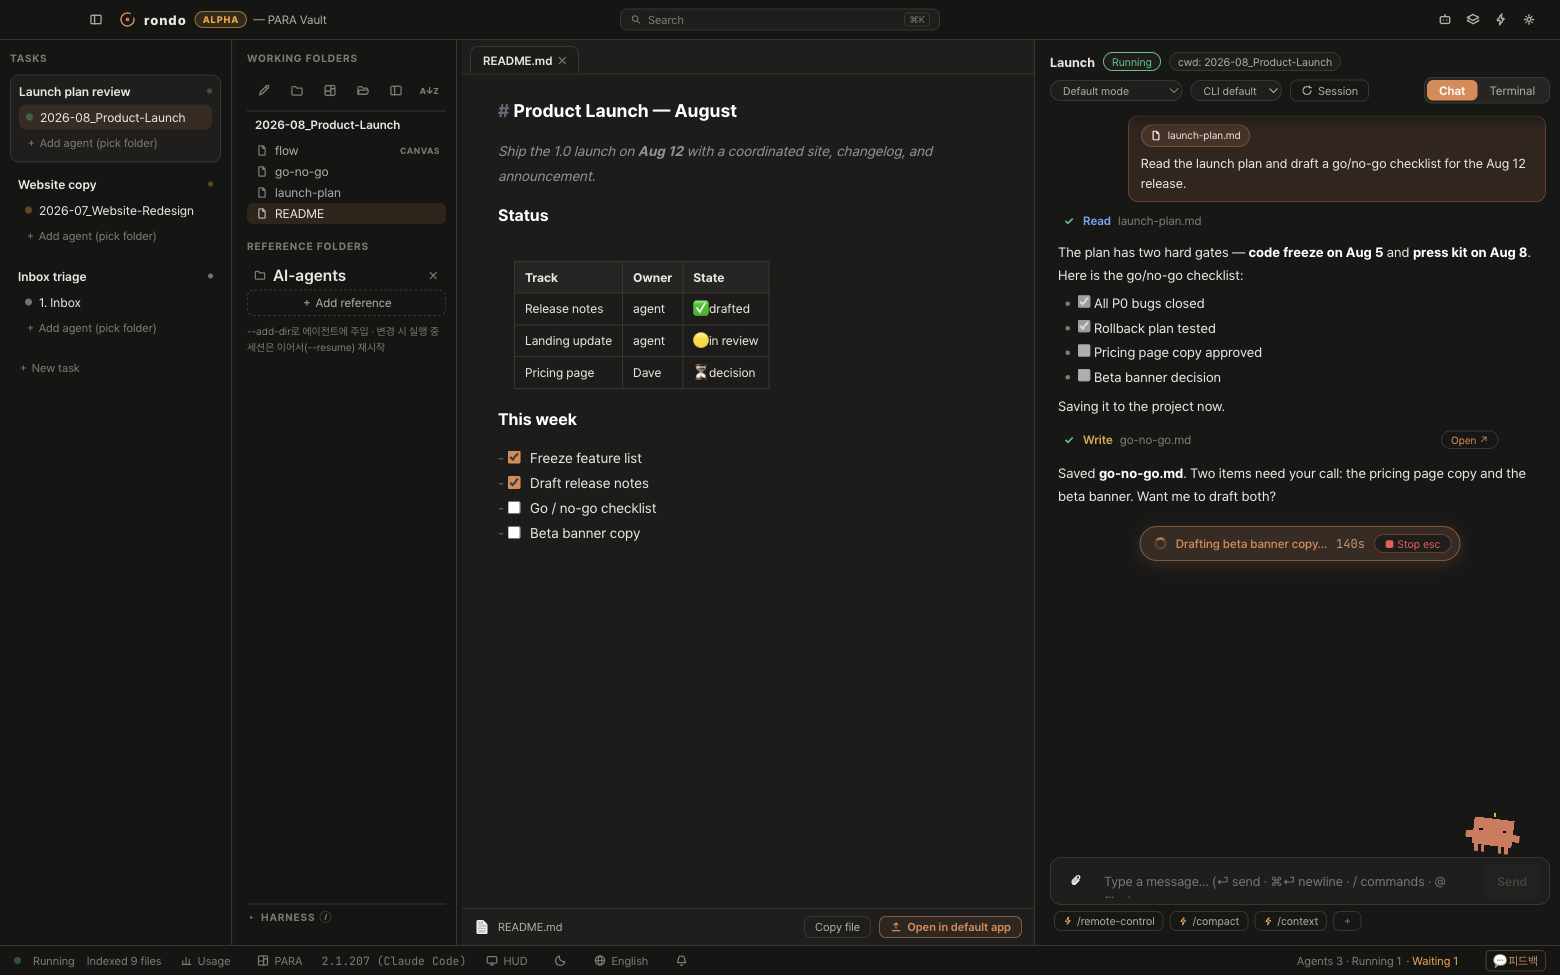Stop the drafting beta banner task
The height and width of the screenshot is (975, 1560).
pyautogui.click(x=1412, y=544)
